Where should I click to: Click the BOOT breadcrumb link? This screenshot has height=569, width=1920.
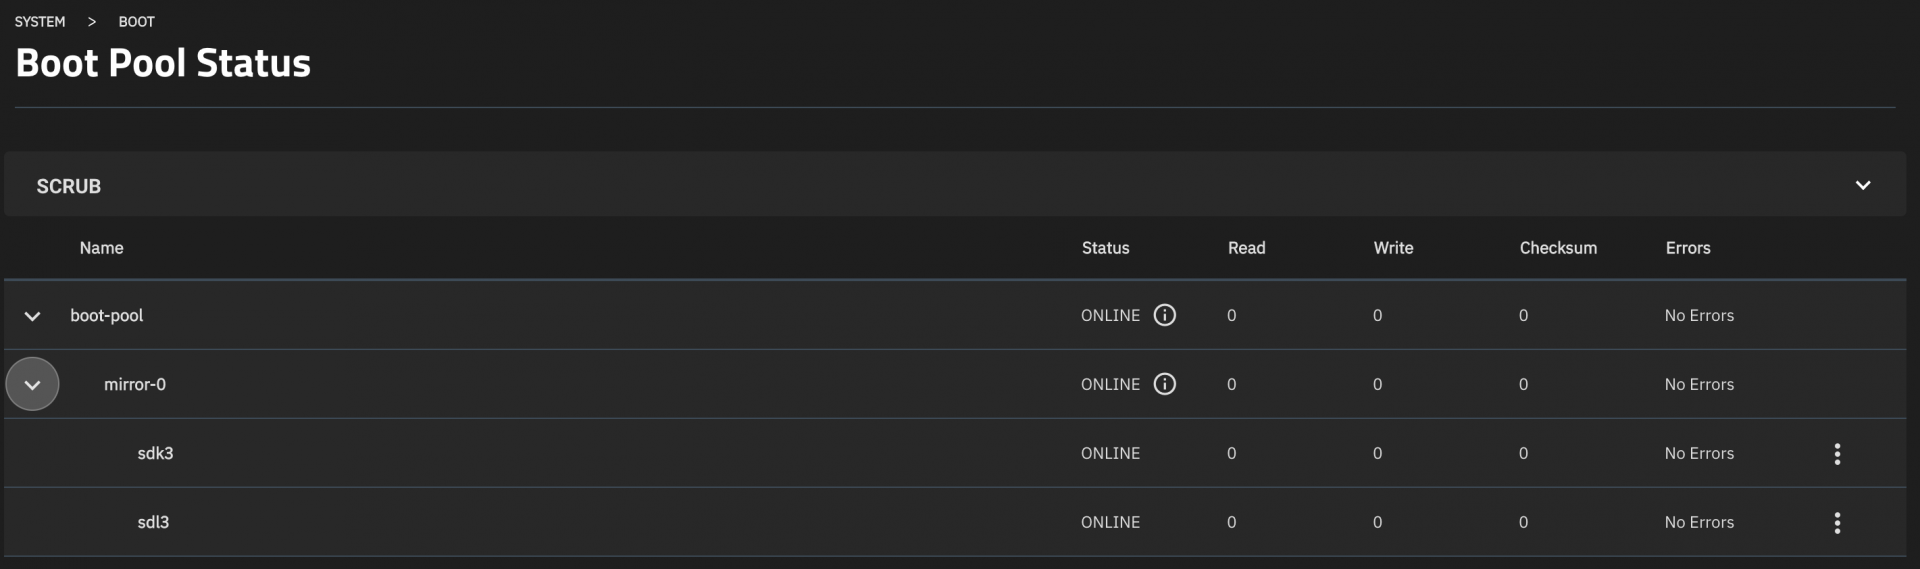click(x=137, y=21)
